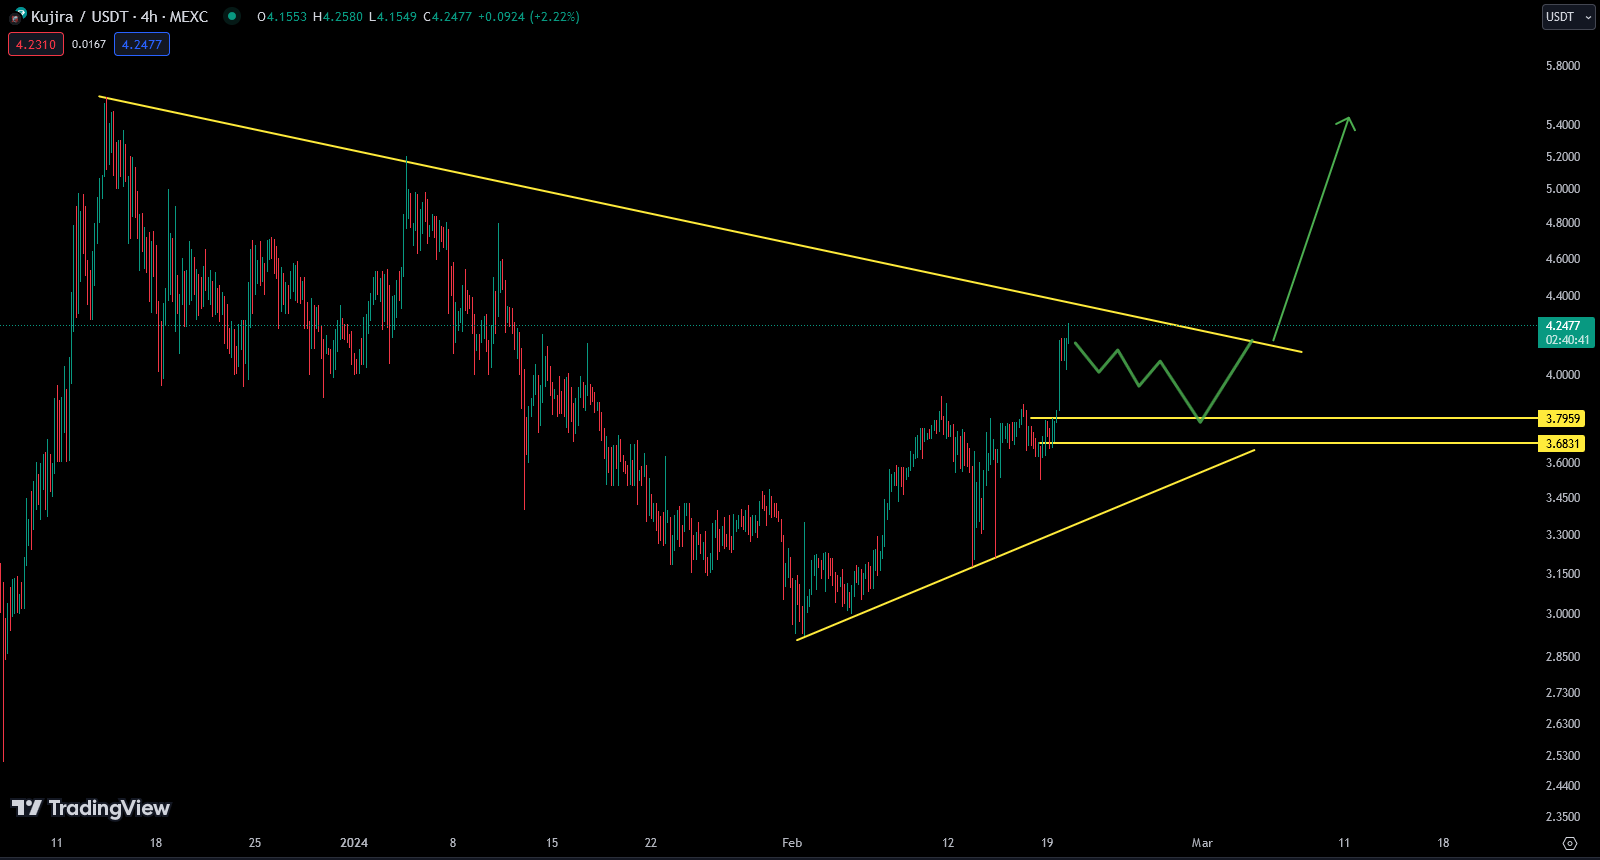Click the current price label 4.2477

click(1566, 332)
